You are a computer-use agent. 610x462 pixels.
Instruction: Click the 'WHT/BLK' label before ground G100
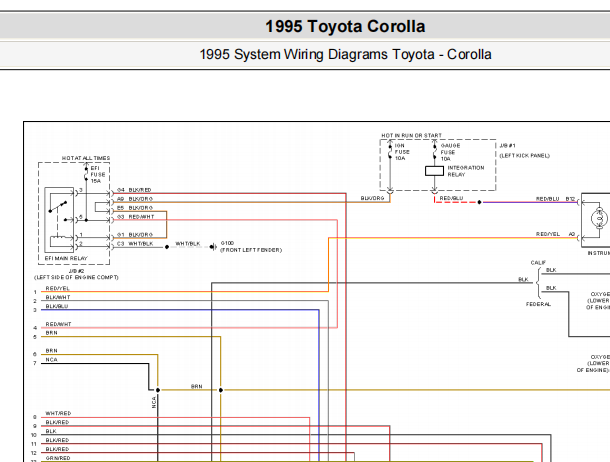tap(188, 243)
